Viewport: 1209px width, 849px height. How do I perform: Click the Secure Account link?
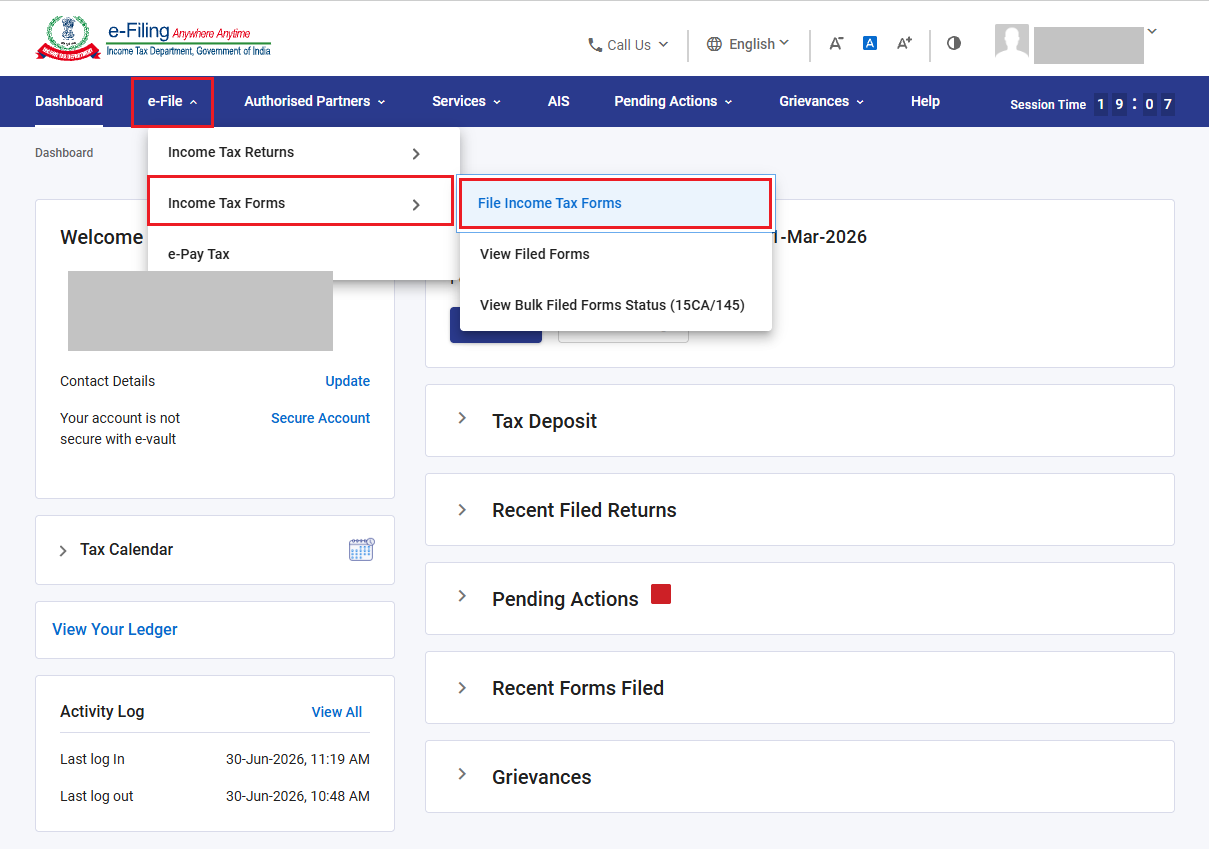click(x=320, y=418)
